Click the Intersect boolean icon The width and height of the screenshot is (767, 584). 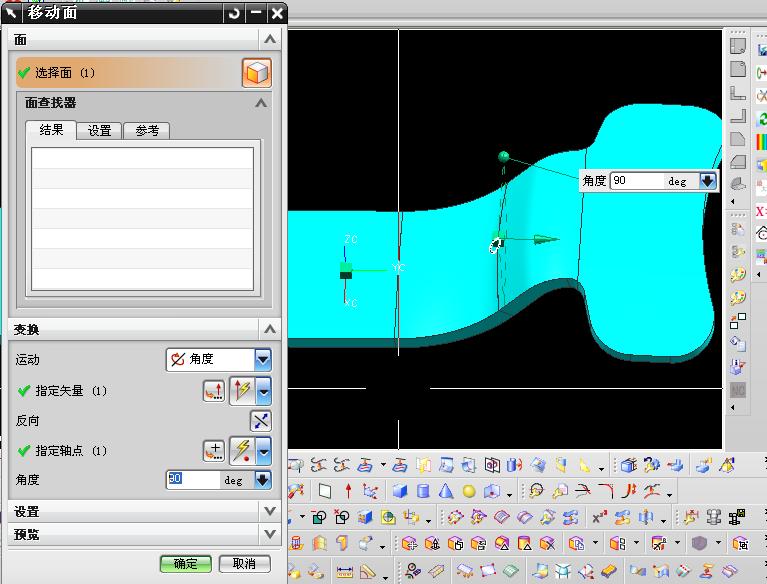point(341,517)
